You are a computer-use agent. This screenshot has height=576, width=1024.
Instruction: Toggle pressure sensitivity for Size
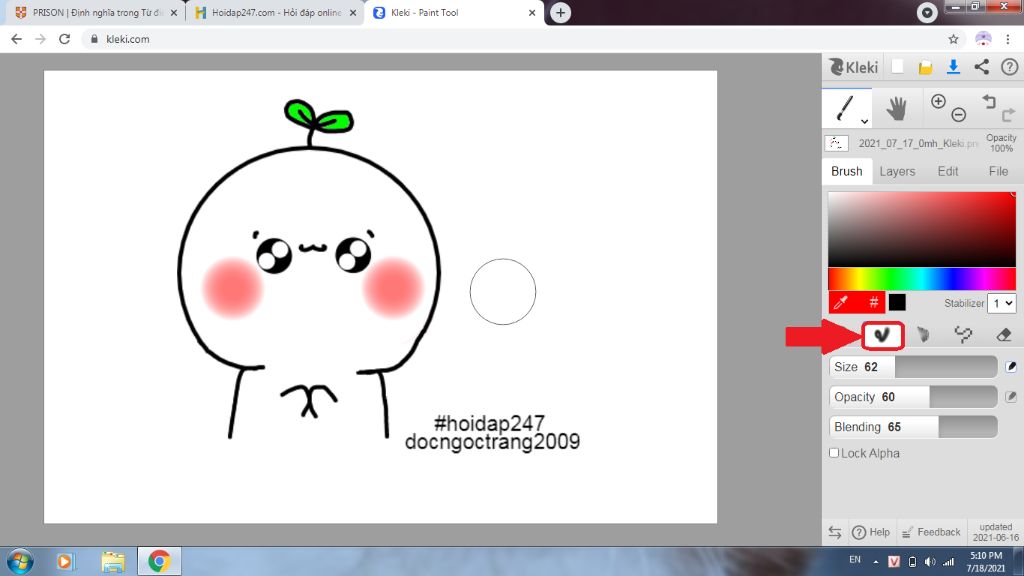coord(1011,367)
